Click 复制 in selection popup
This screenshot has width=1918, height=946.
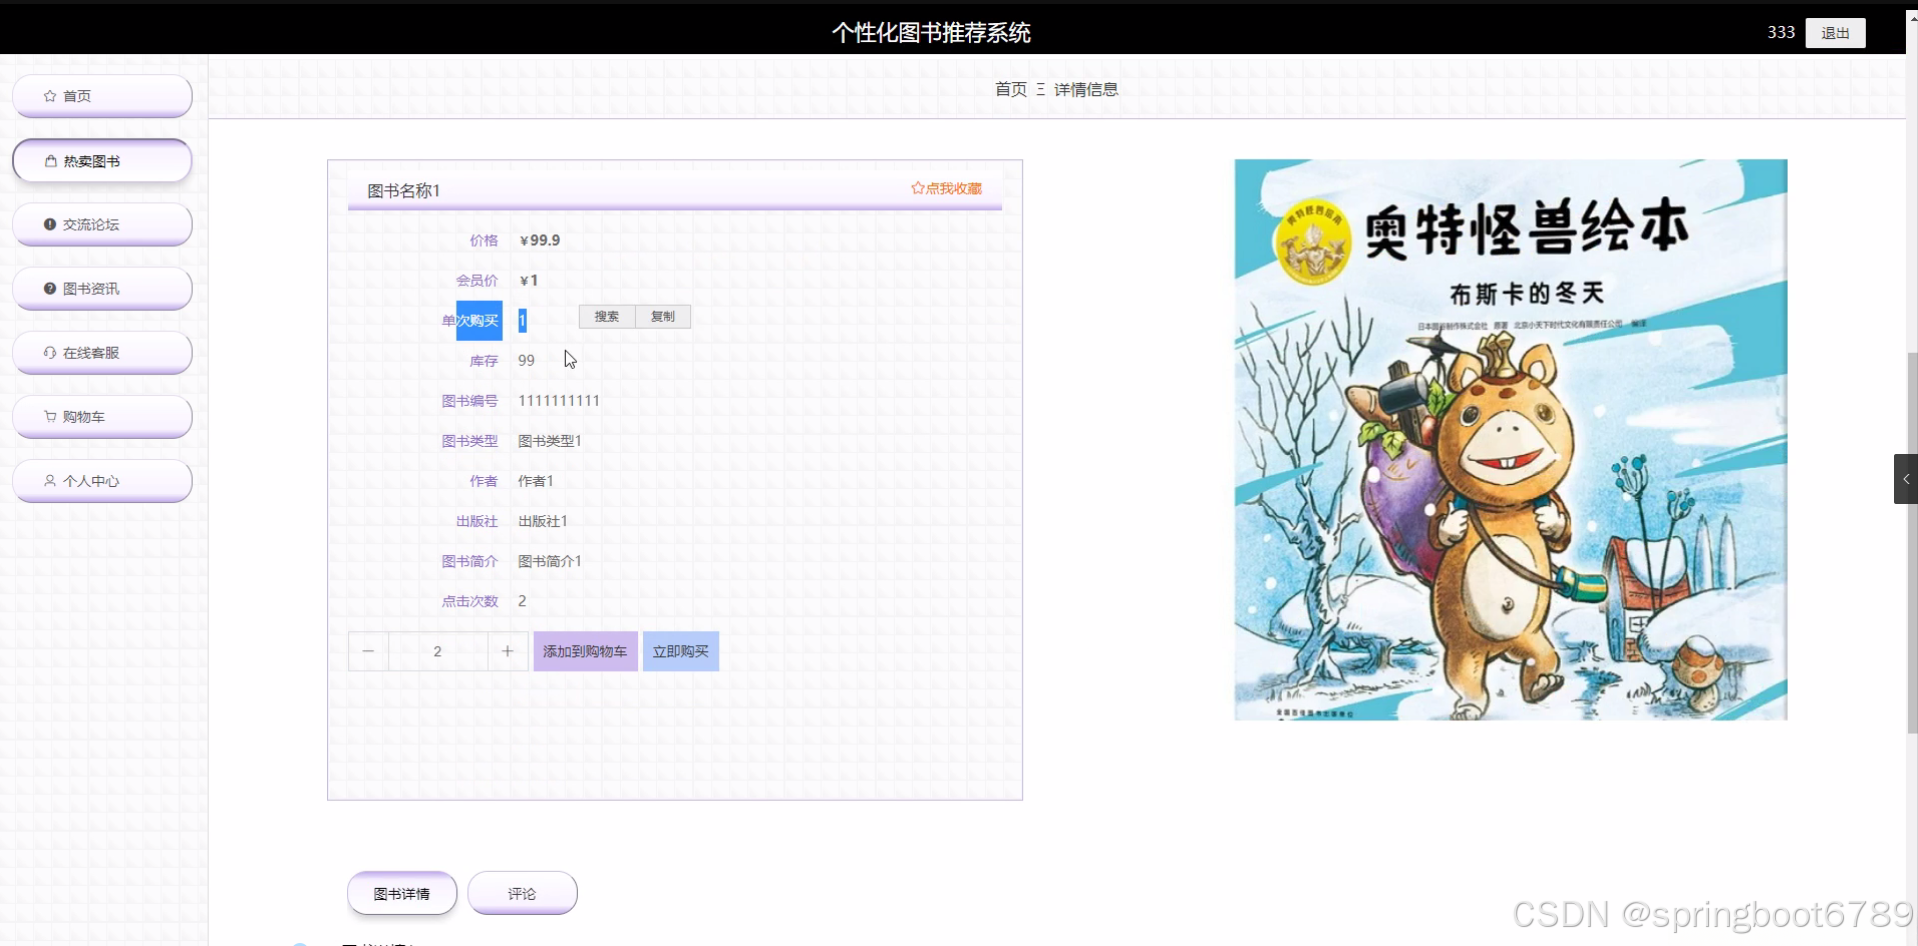click(x=663, y=316)
